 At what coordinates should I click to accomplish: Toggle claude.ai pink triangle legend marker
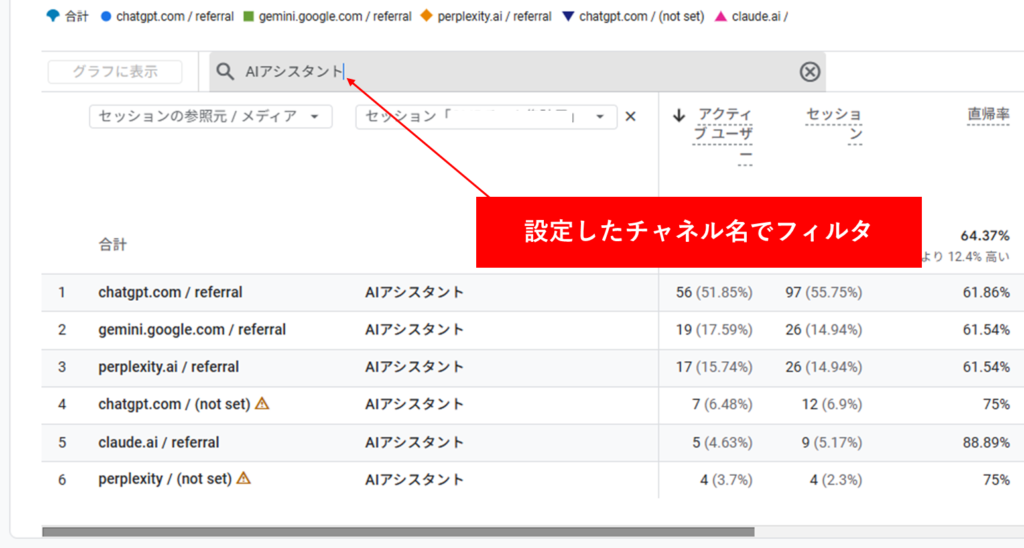tap(720, 17)
